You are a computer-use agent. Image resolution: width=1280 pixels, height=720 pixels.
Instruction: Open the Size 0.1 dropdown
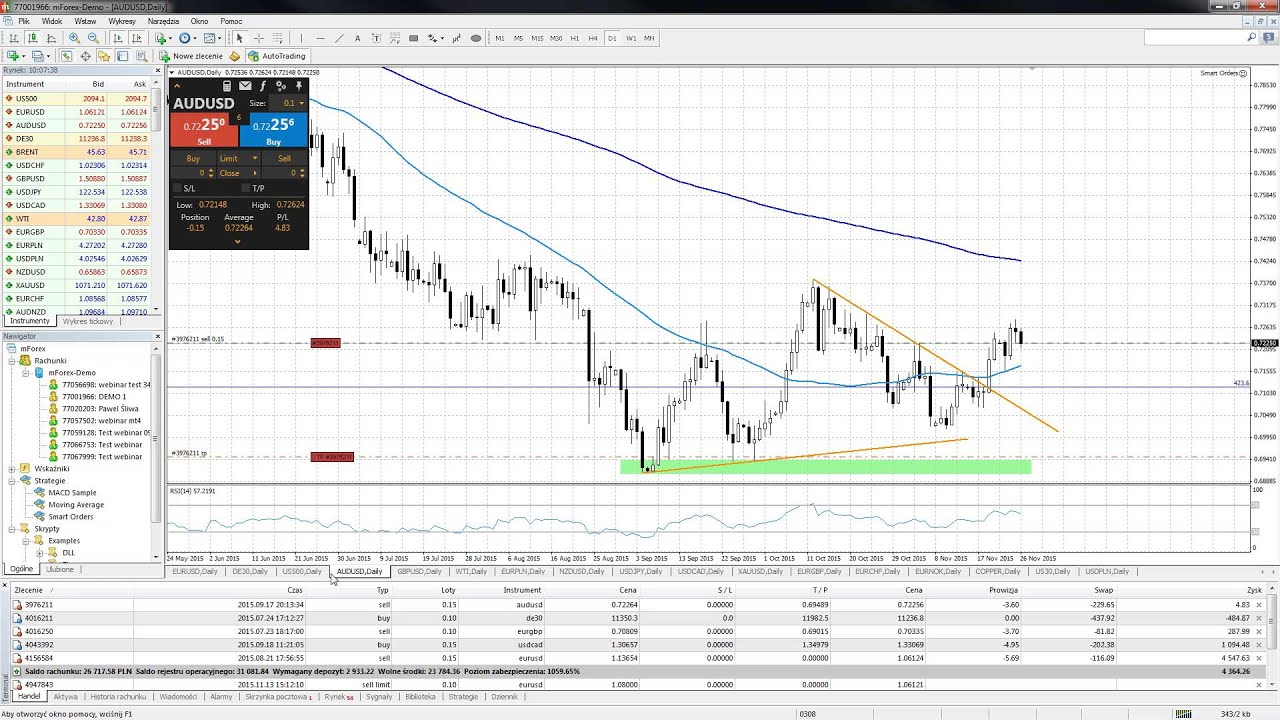[x=301, y=103]
